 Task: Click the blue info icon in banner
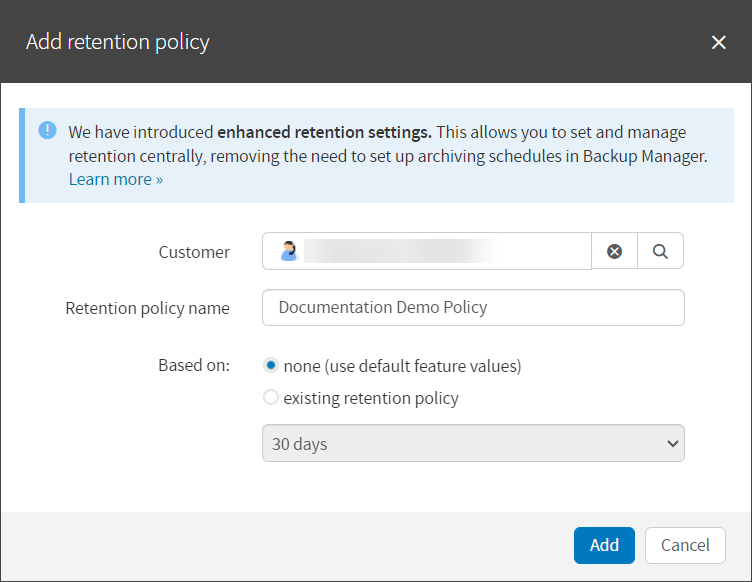47,131
